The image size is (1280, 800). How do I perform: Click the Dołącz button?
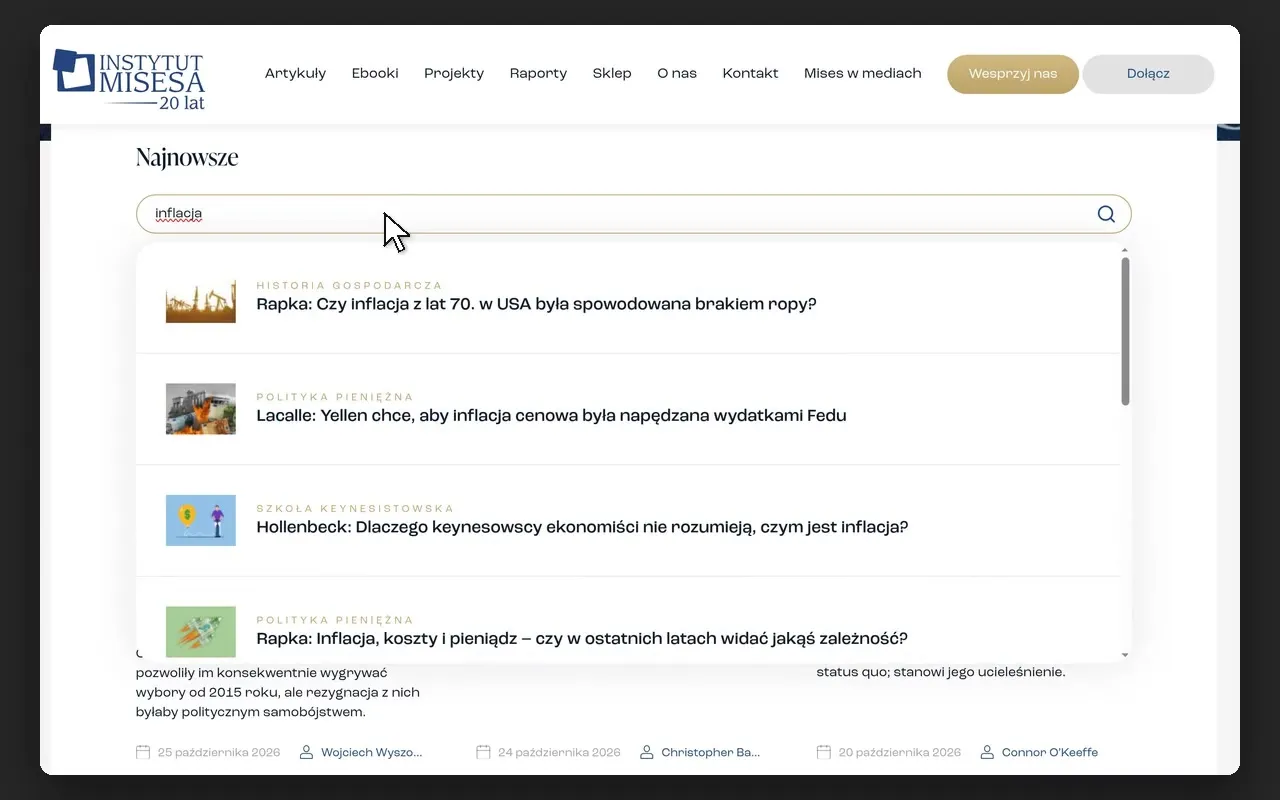click(1148, 74)
